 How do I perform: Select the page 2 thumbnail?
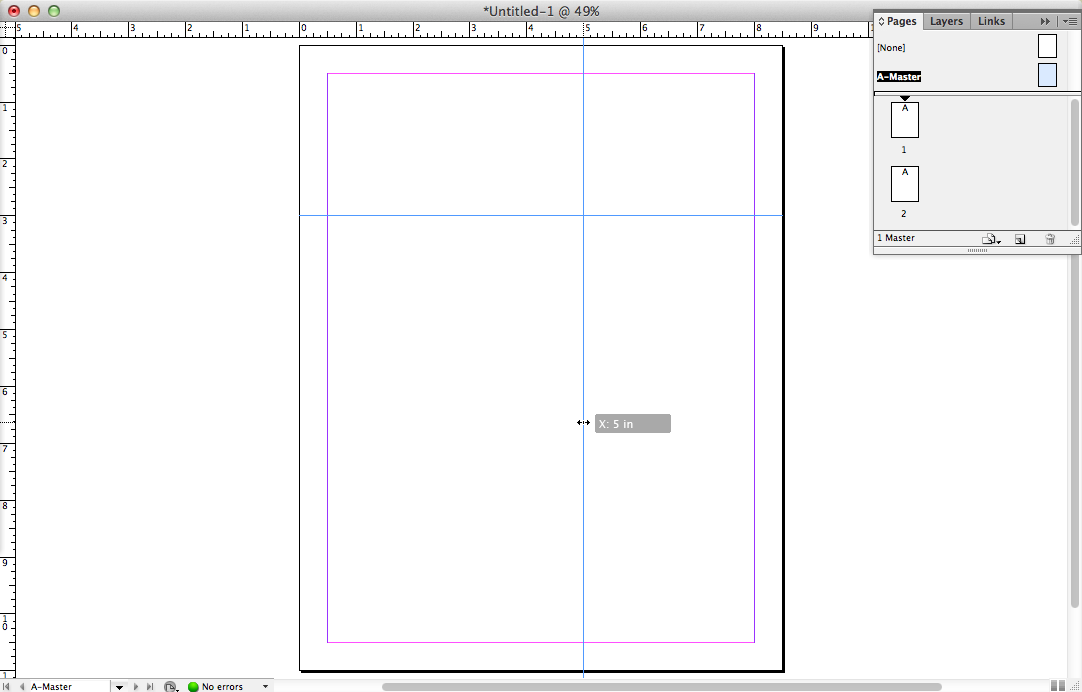(904, 184)
